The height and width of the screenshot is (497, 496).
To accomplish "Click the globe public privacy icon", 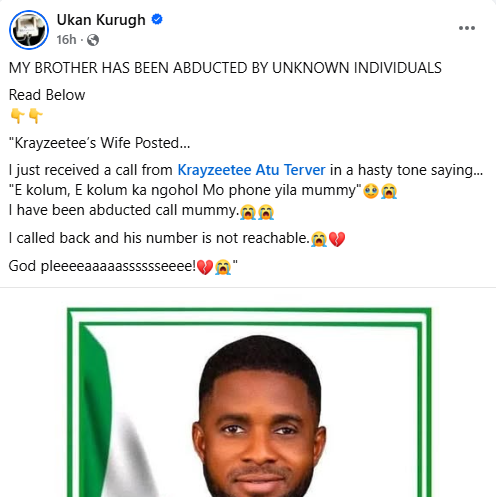I will 93,40.
